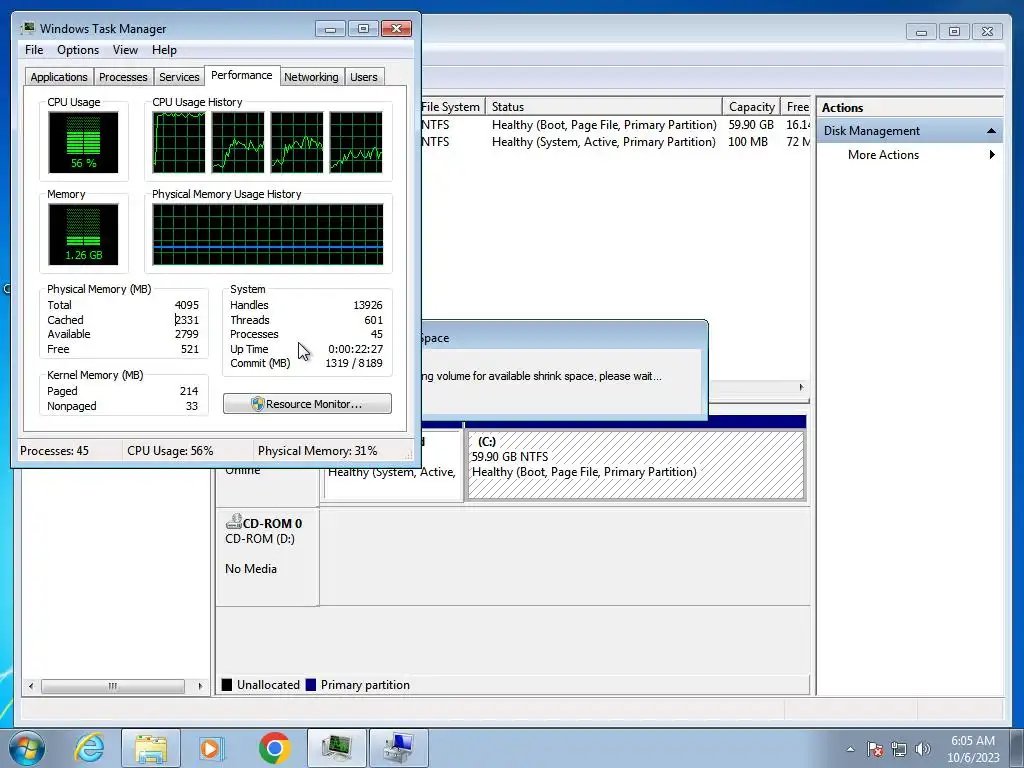Select the volume row with 59.90 GB capacity
The width and height of the screenshot is (1024, 768).
tap(615, 125)
